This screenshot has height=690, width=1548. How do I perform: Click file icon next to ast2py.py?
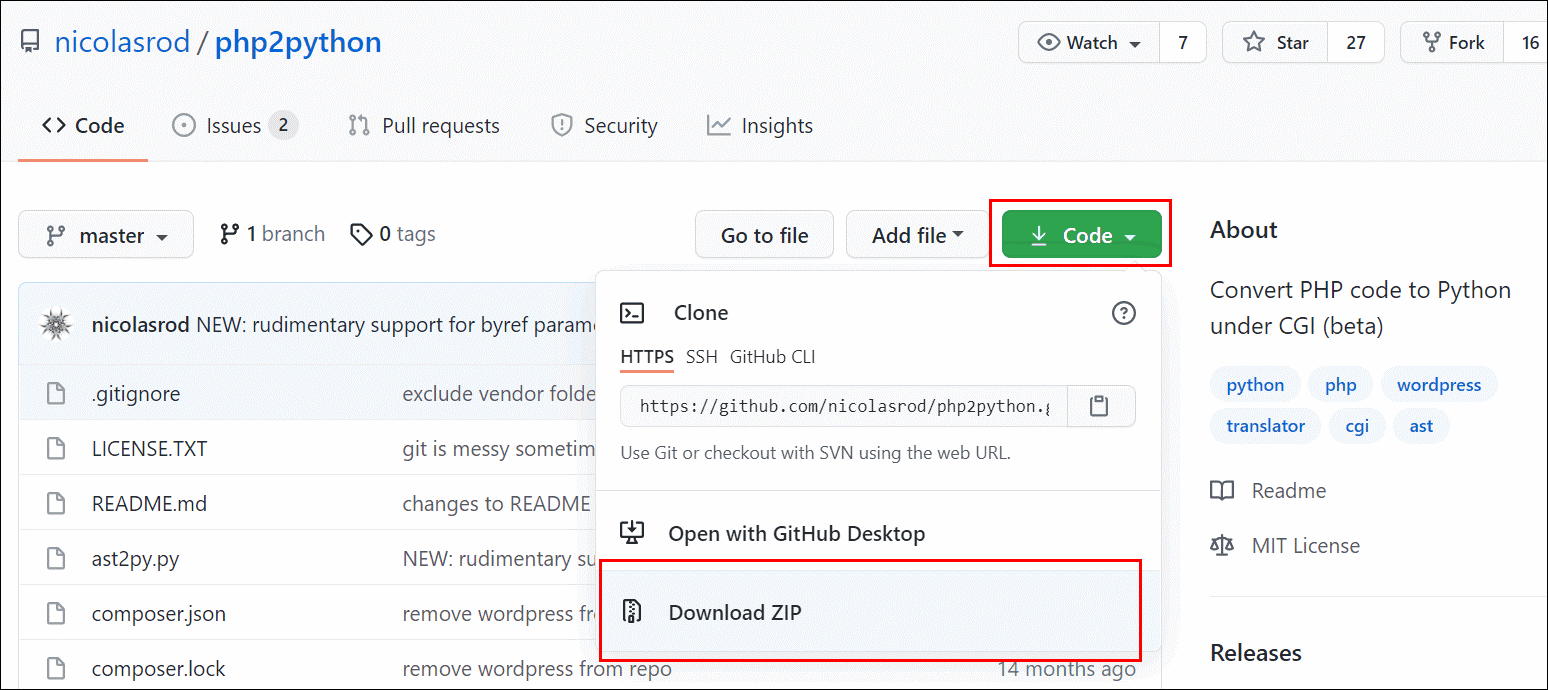[56, 558]
